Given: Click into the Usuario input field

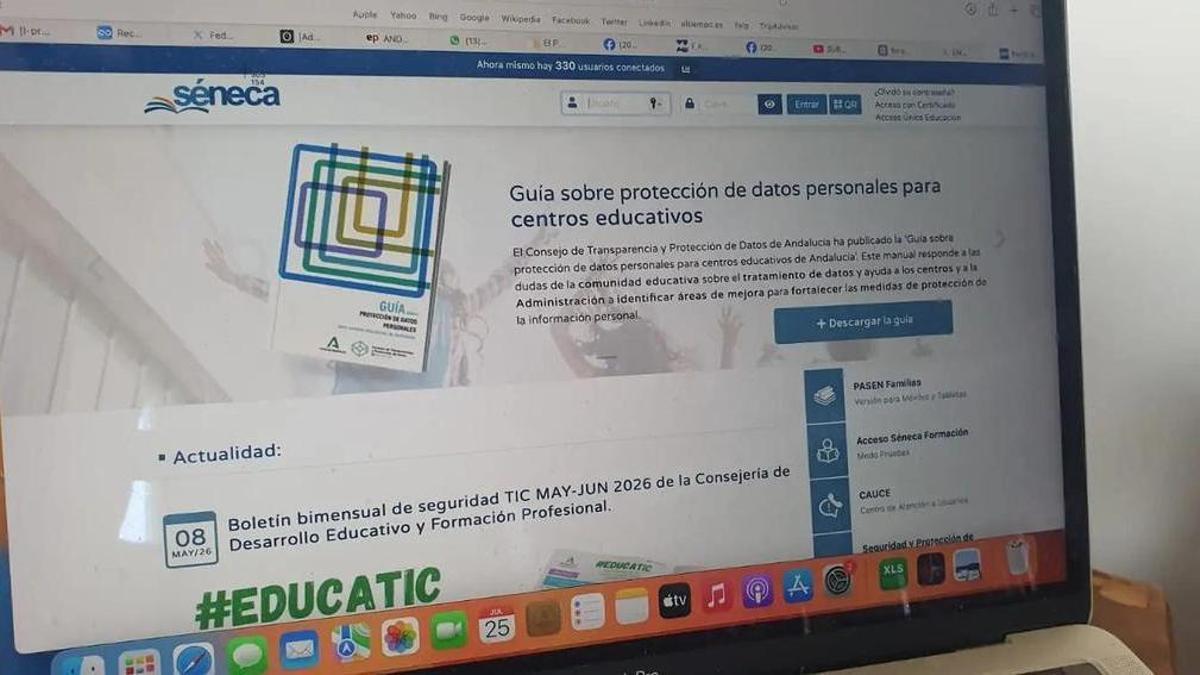Looking at the screenshot, I should click(614, 103).
